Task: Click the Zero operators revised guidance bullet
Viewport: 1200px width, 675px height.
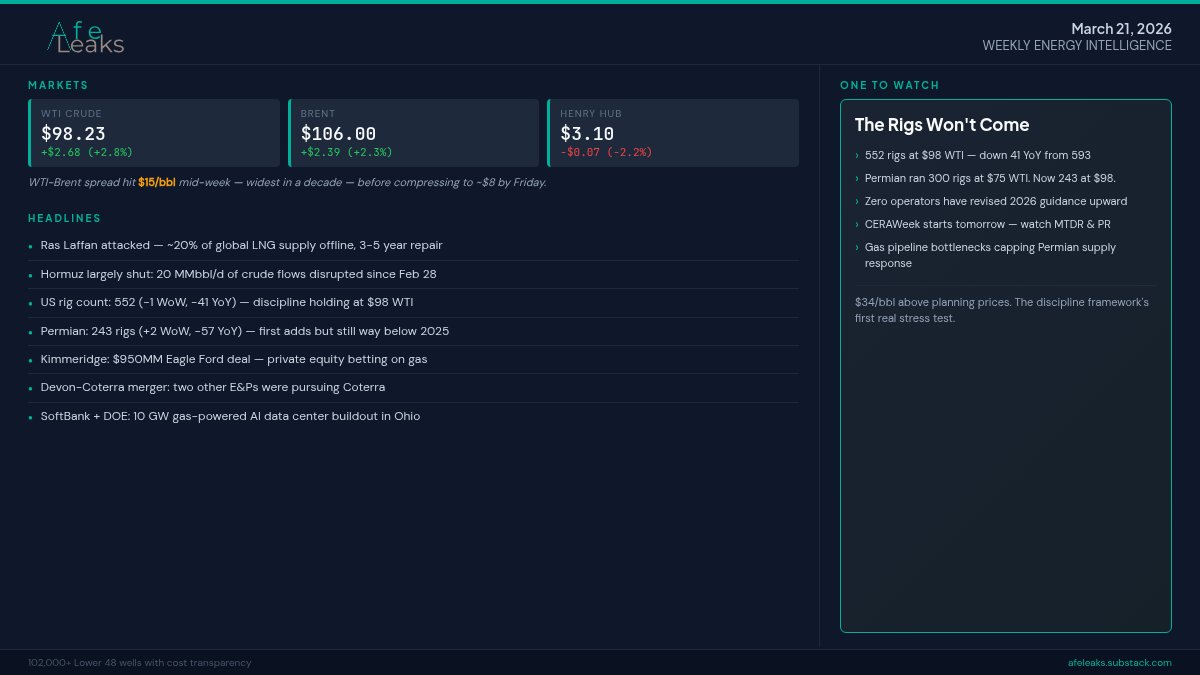Action: [x=996, y=201]
